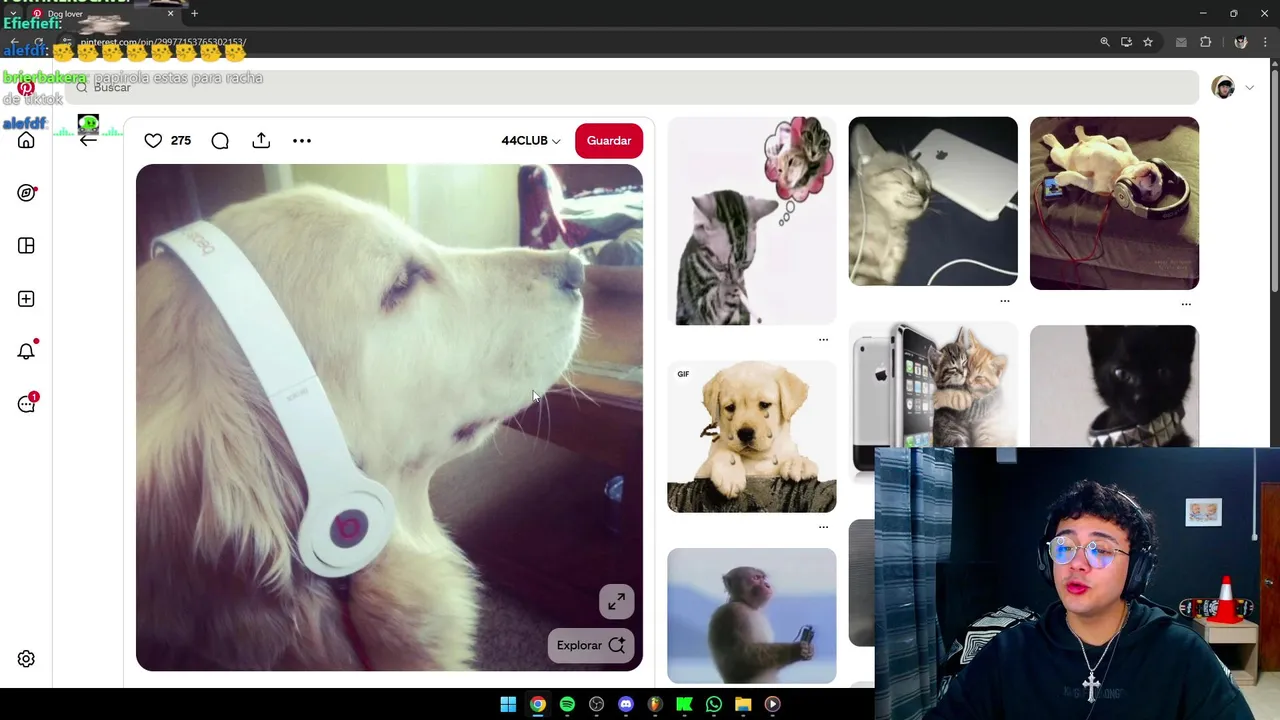Open OBS Studio from taskbar

point(597,704)
